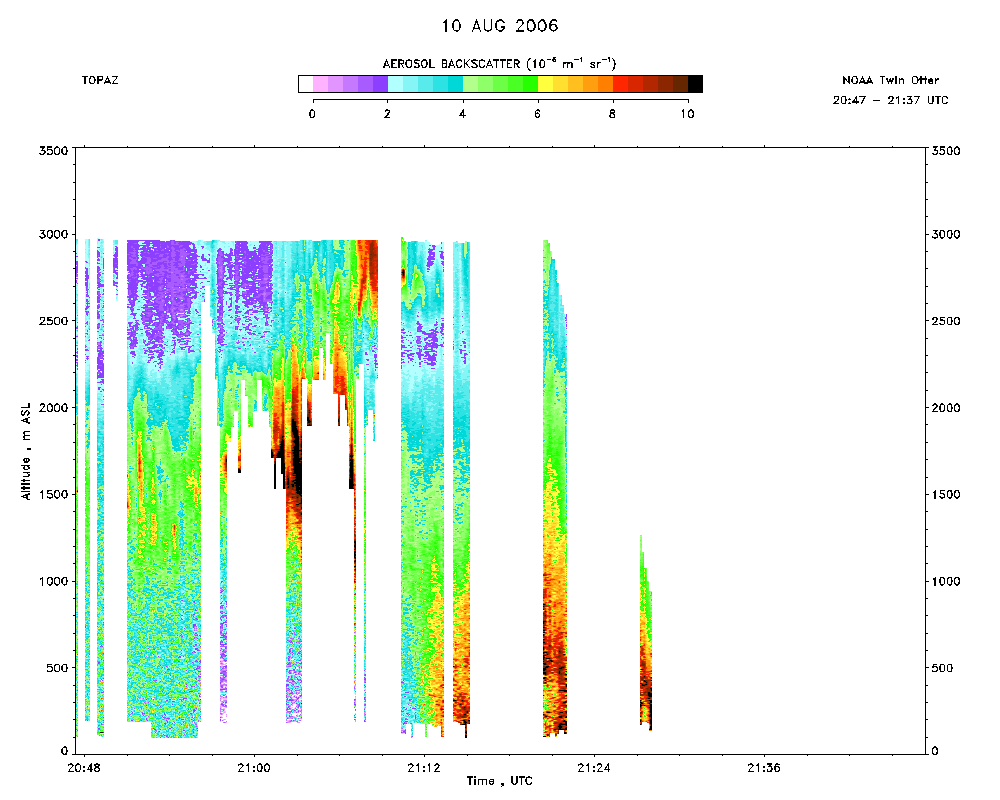Click the right axis tick label 3000
This screenshot has height=800, width=1000.
click(946, 234)
